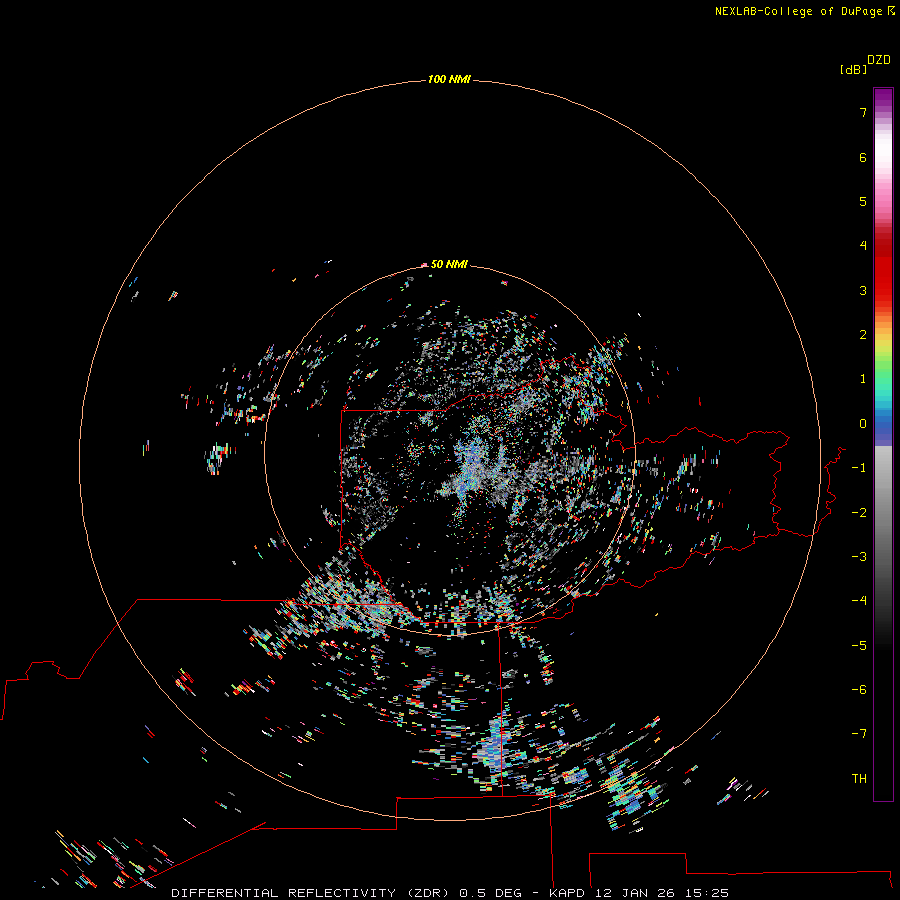Click the 2 dB legend value
This screenshot has height=900, width=900.
tap(863, 335)
